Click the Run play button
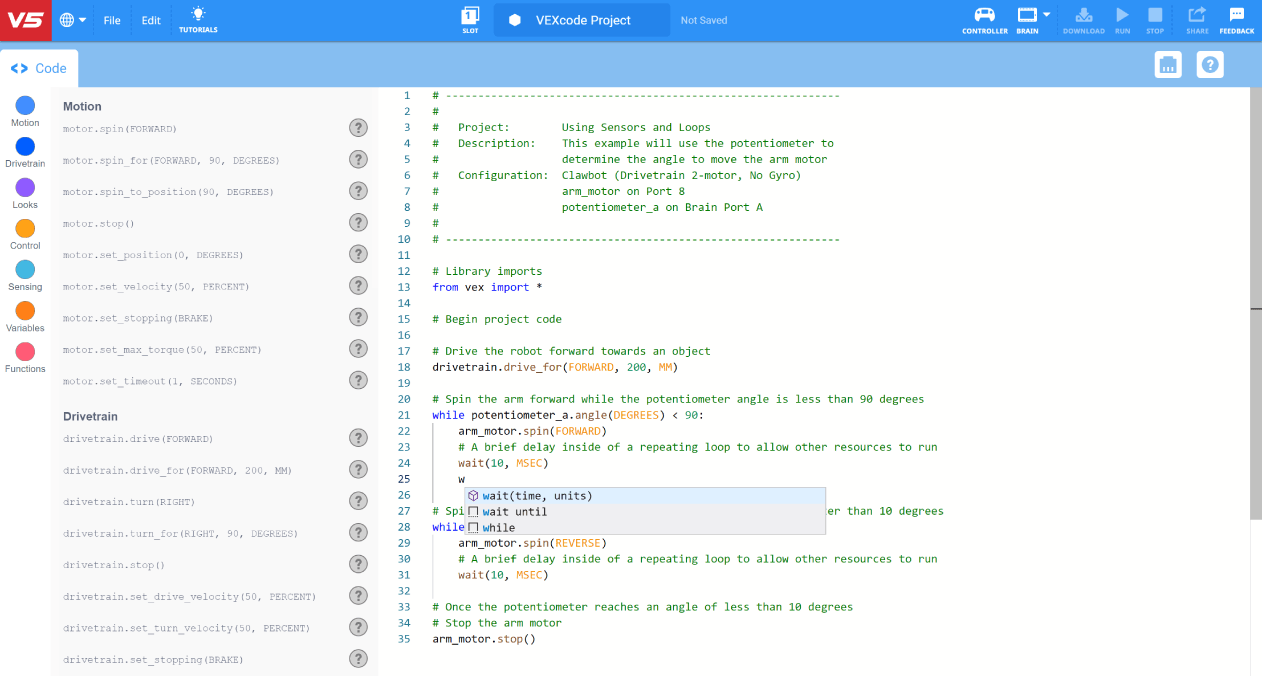The height and width of the screenshot is (676, 1262). pyautogui.click(x=1123, y=19)
